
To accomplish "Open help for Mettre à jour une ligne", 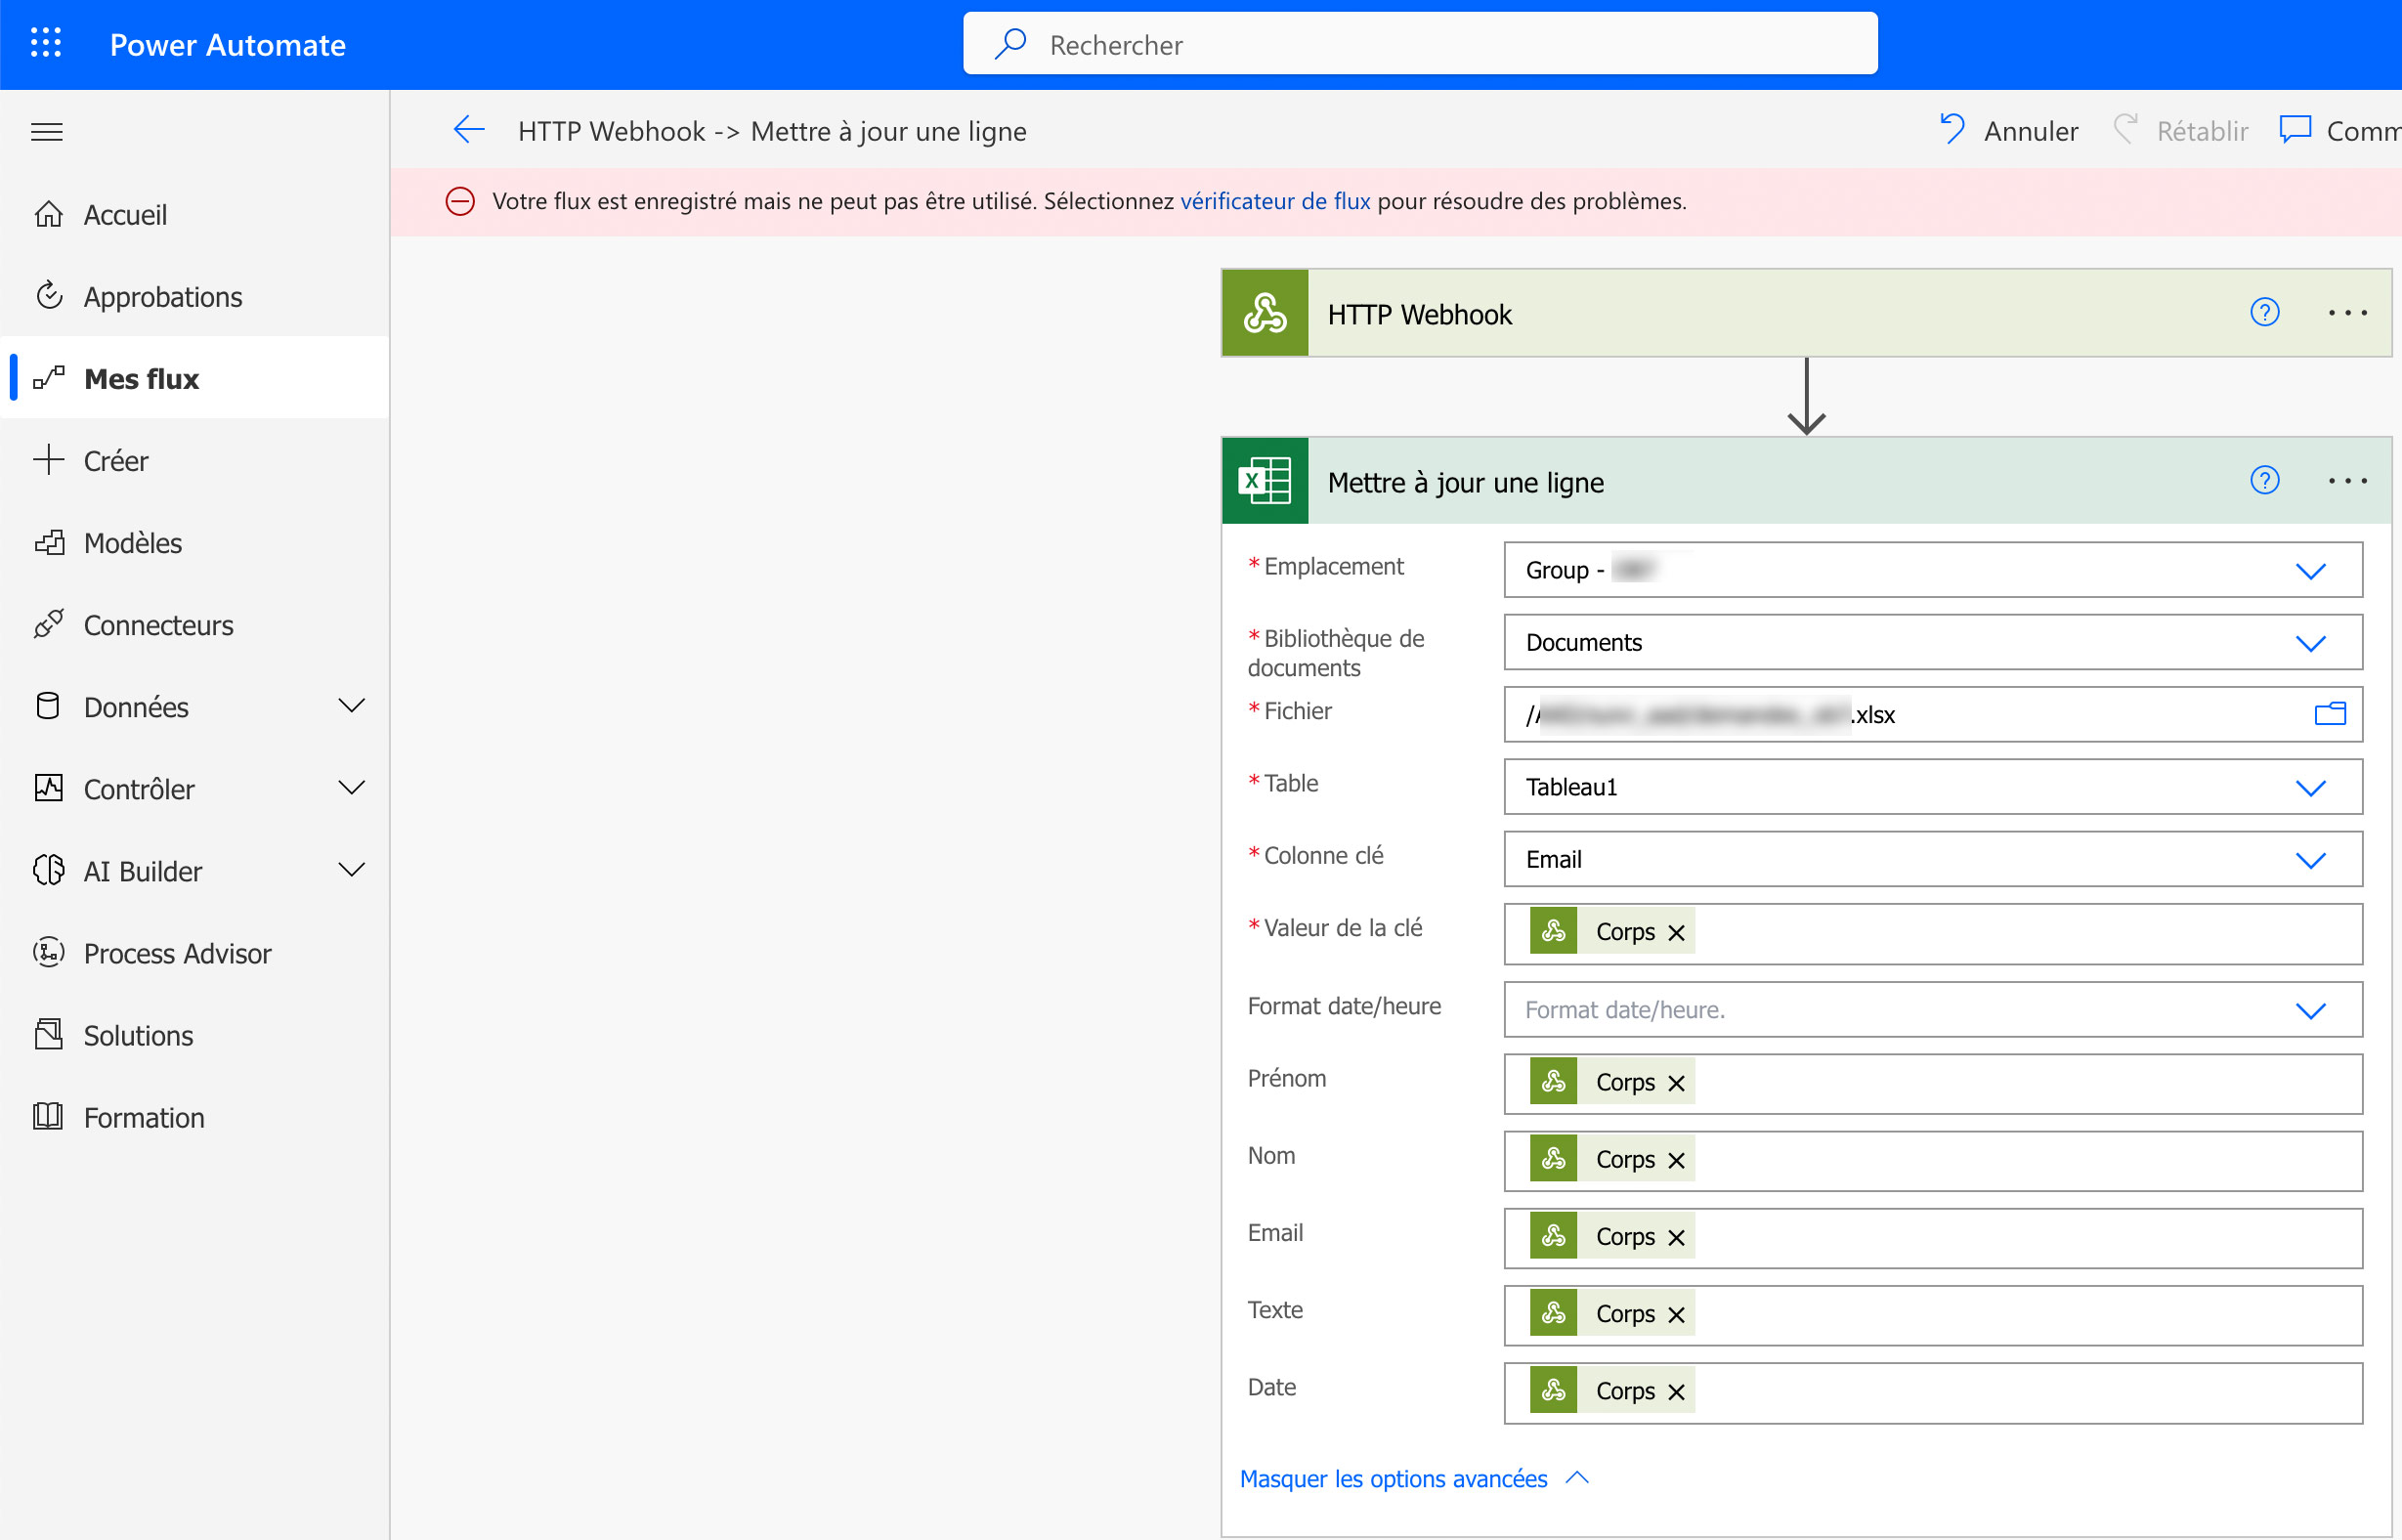I will (x=2264, y=481).
